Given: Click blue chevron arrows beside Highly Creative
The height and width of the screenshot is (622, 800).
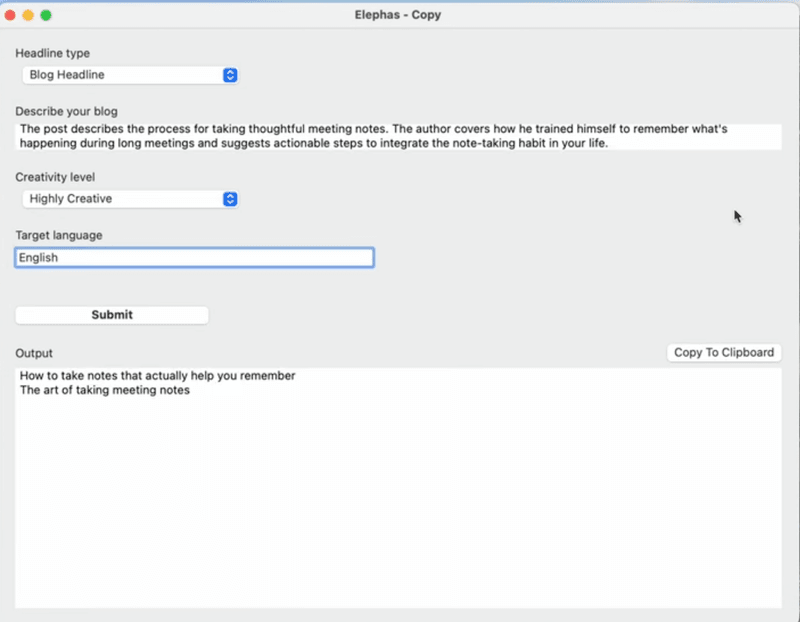Looking at the screenshot, I should [230, 199].
